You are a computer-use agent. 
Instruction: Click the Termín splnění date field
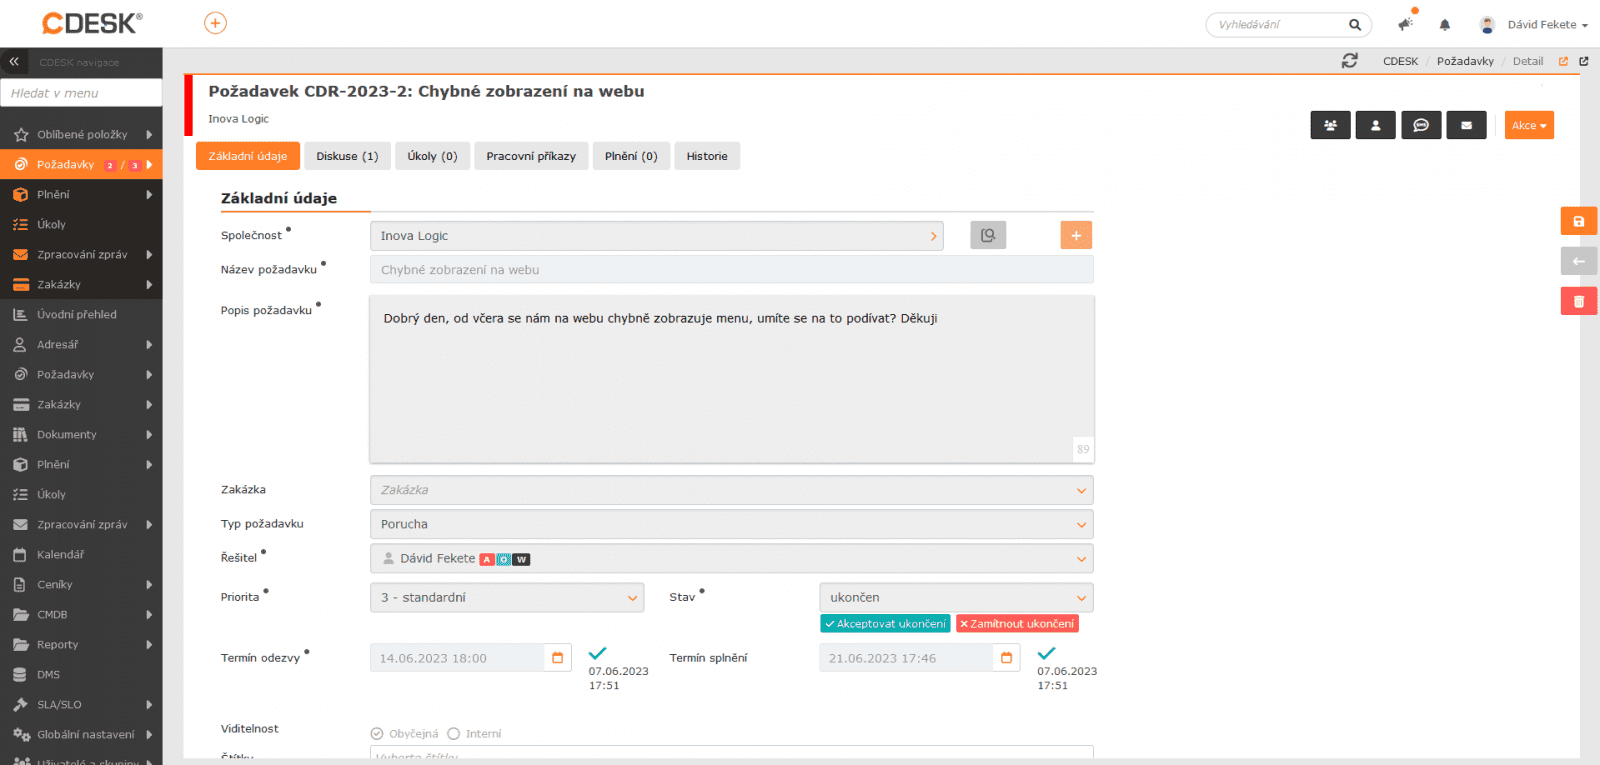click(x=907, y=658)
